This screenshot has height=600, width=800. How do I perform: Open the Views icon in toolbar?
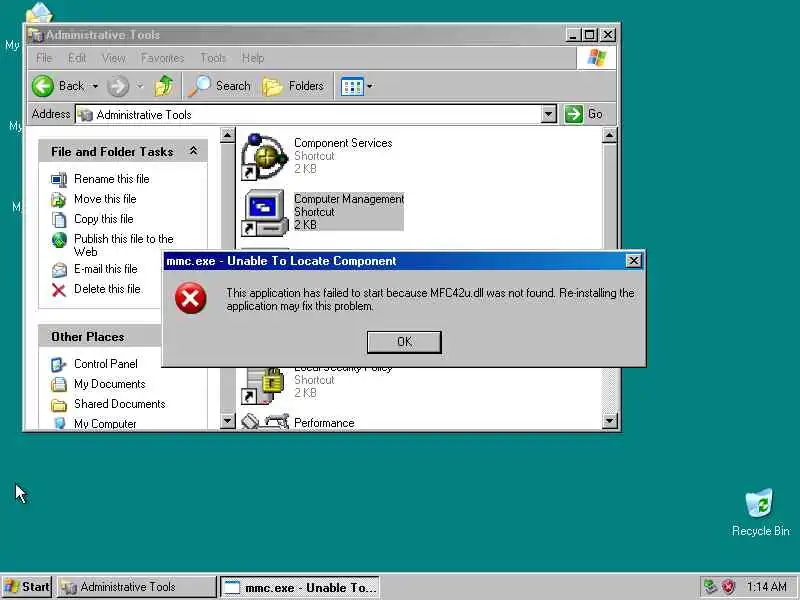click(352, 87)
